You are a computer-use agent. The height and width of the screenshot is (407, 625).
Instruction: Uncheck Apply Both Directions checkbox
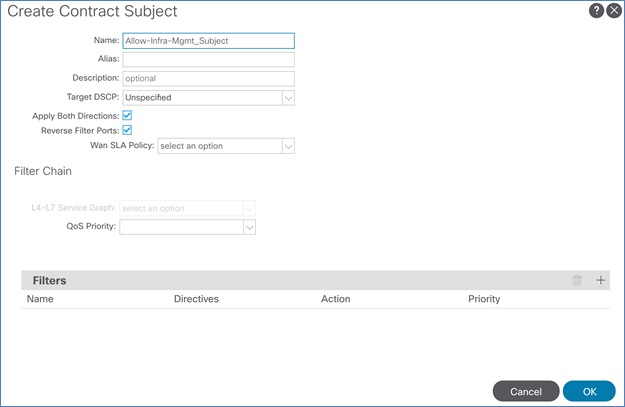[x=127, y=116]
